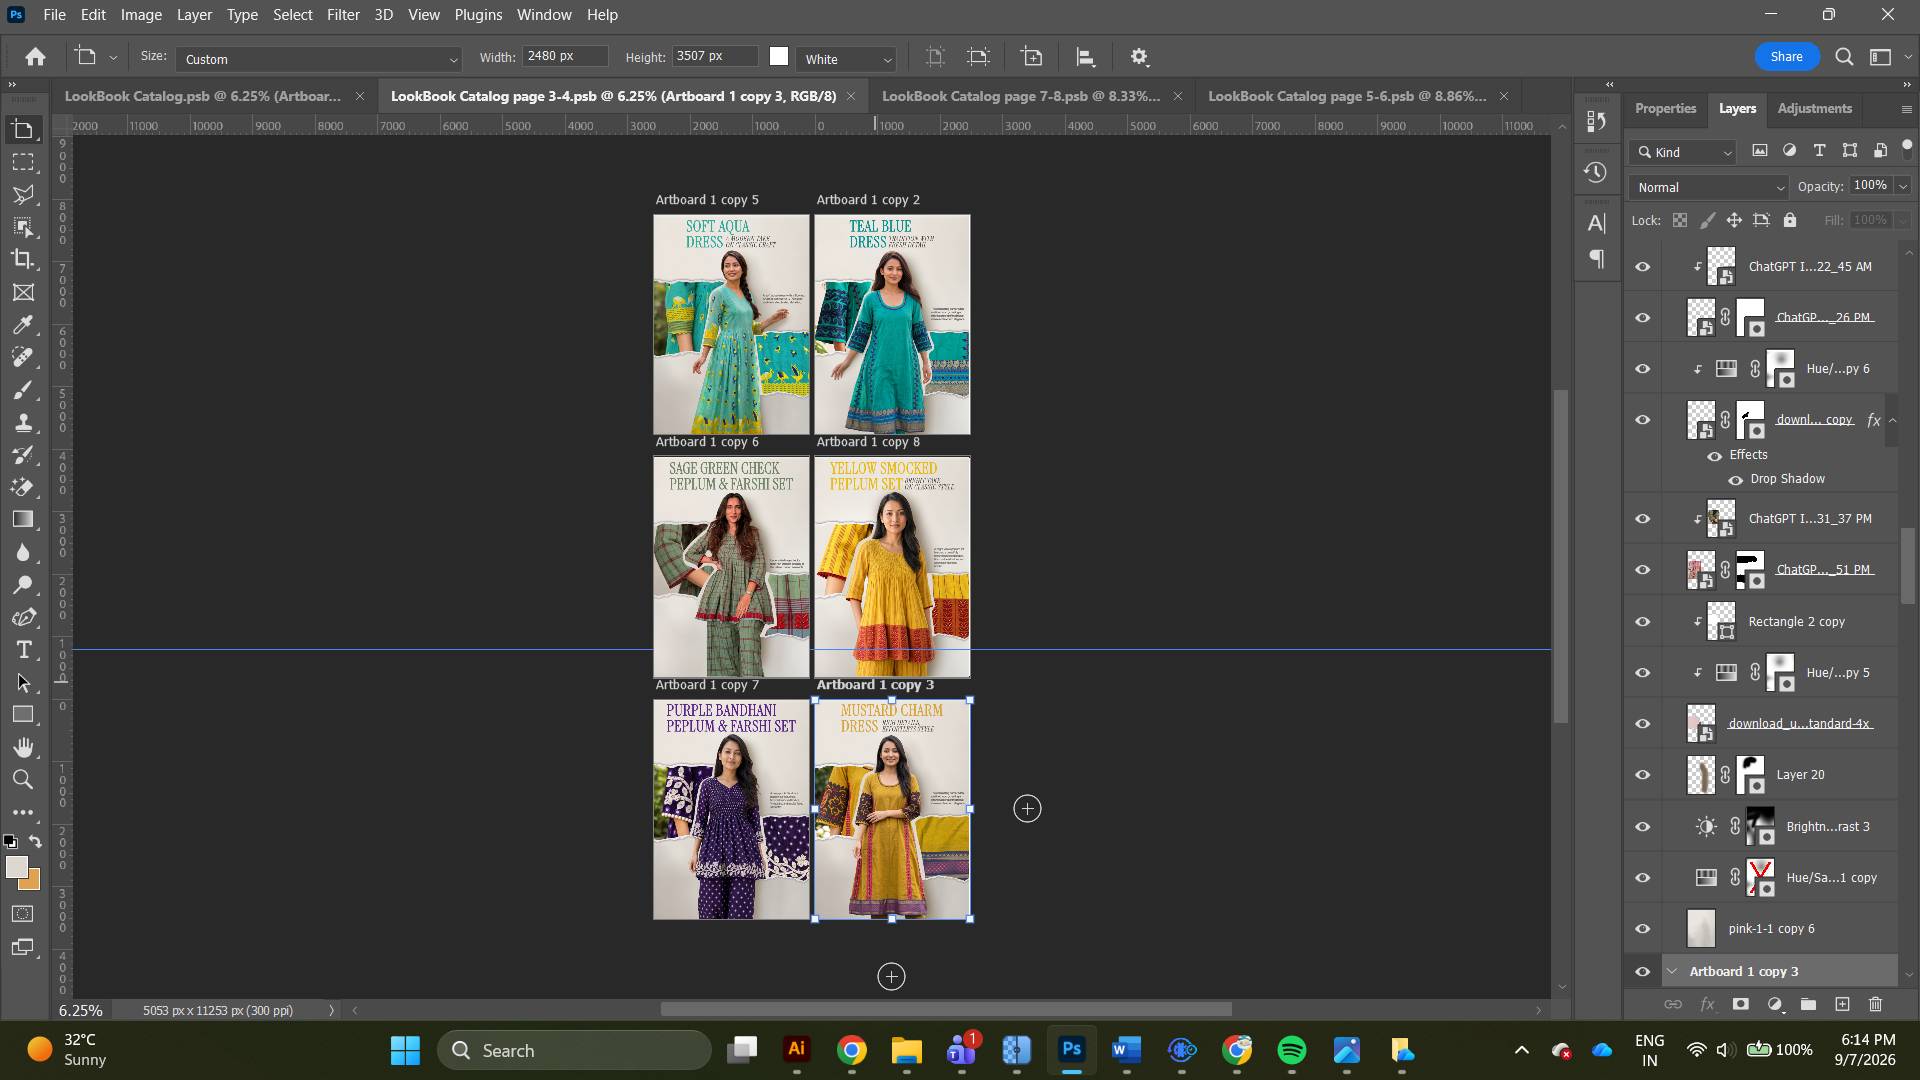Select the Crop tool
The width and height of the screenshot is (1920, 1080).
23,259
